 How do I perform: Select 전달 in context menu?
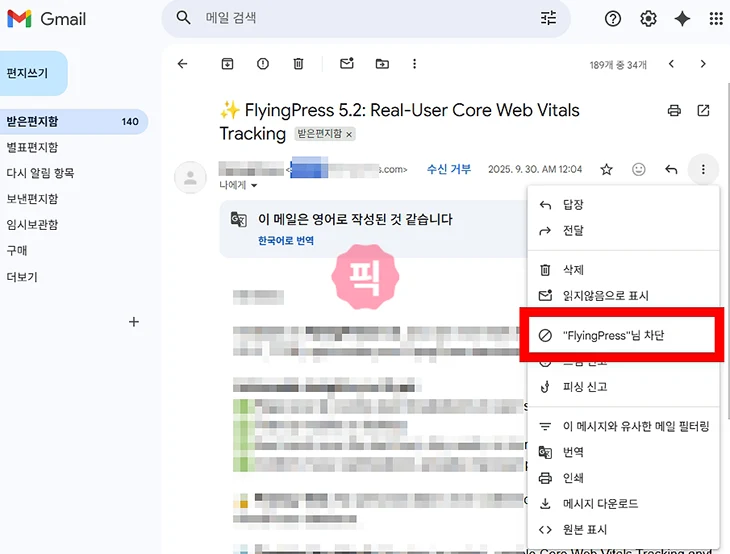pyautogui.click(x=623, y=230)
